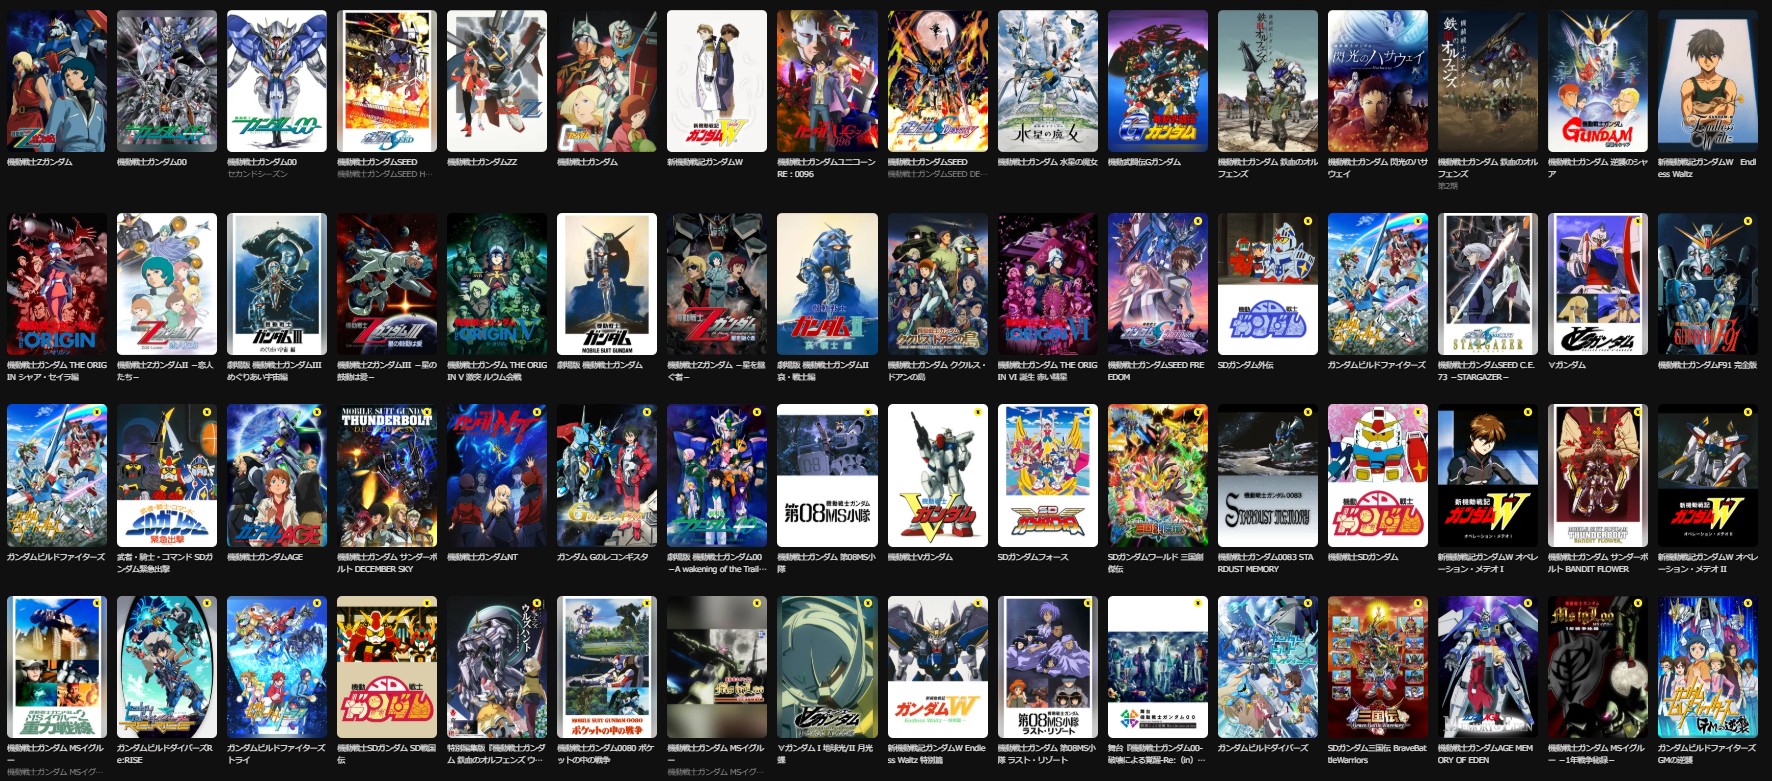This screenshot has height=781, width=1772.
Task: Open the 機動戦士ガンダムZZ poster
Action: pos(497,81)
